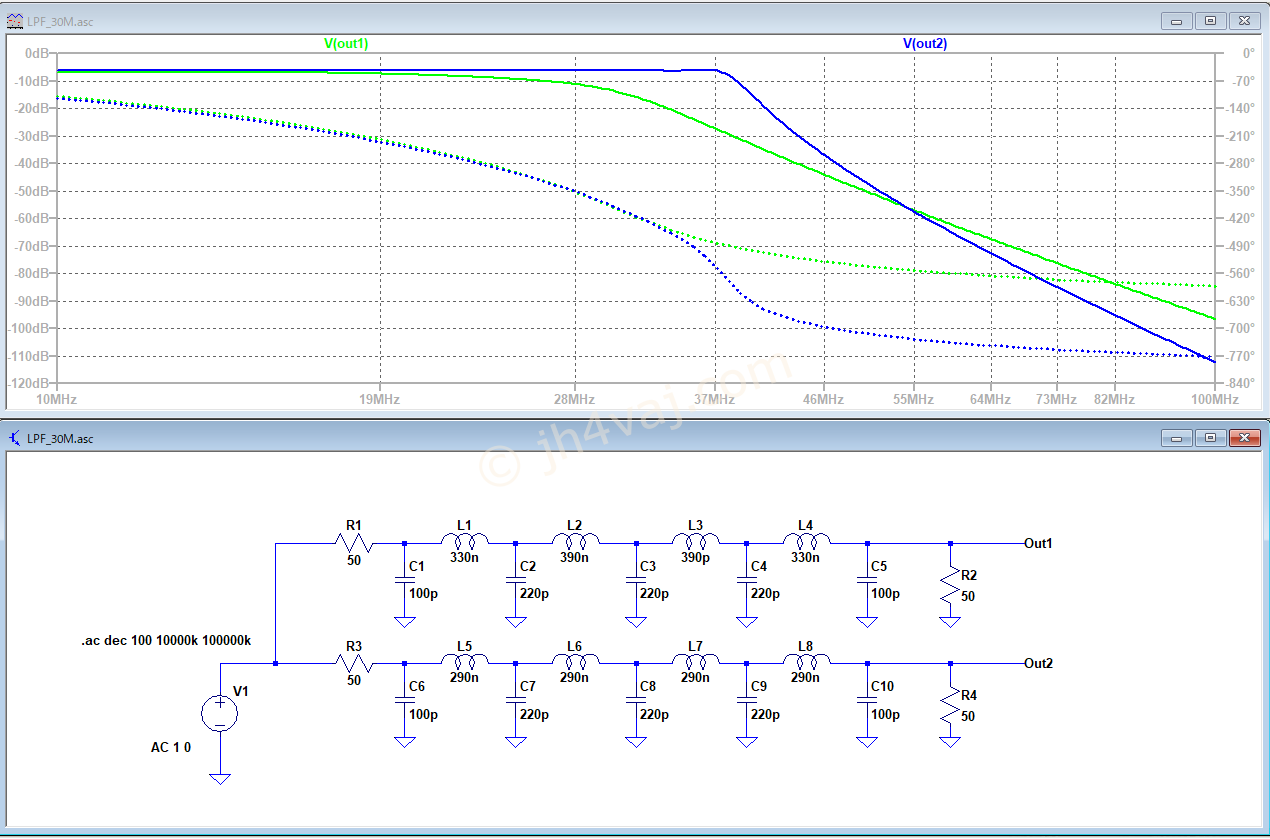This screenshot has height=839, width=1270.
Task: Select capacitor C4 symbol
Action: point(746,581)
